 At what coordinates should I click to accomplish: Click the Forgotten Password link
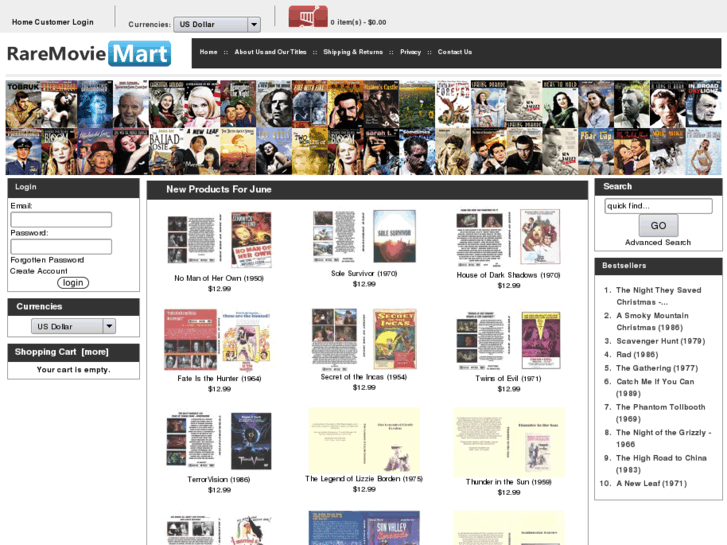coord(47,260)
